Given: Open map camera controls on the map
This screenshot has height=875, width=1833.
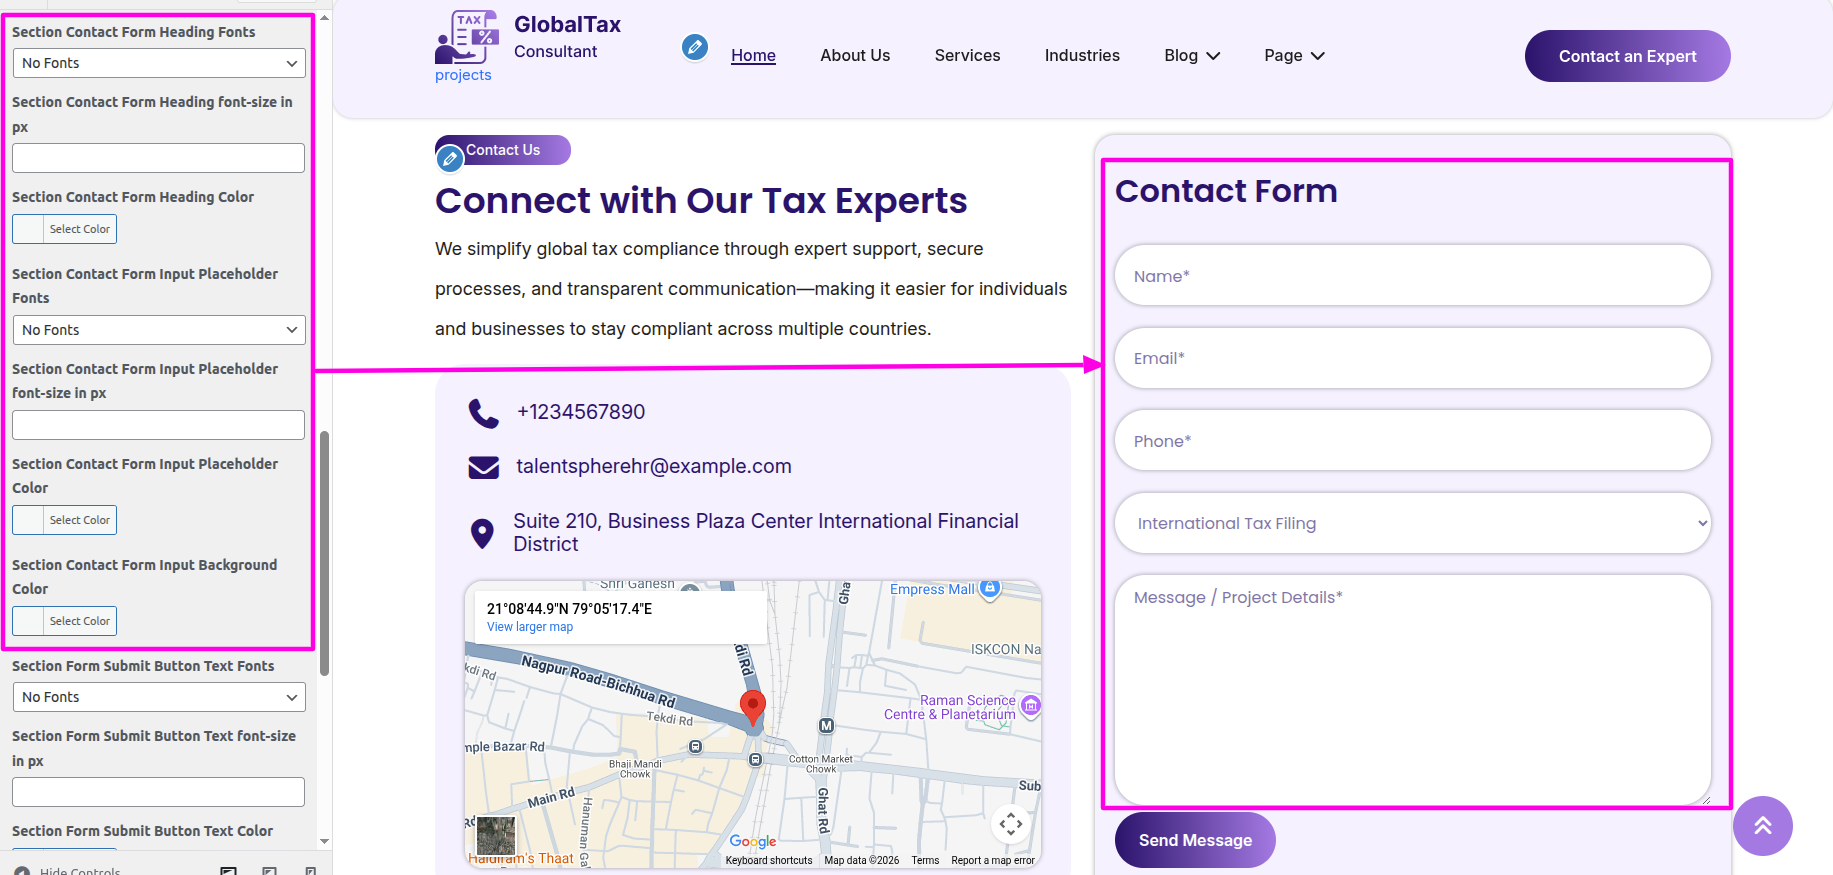Looking at the screenshot, I should pyautogui.click(x=1010, y=824).
